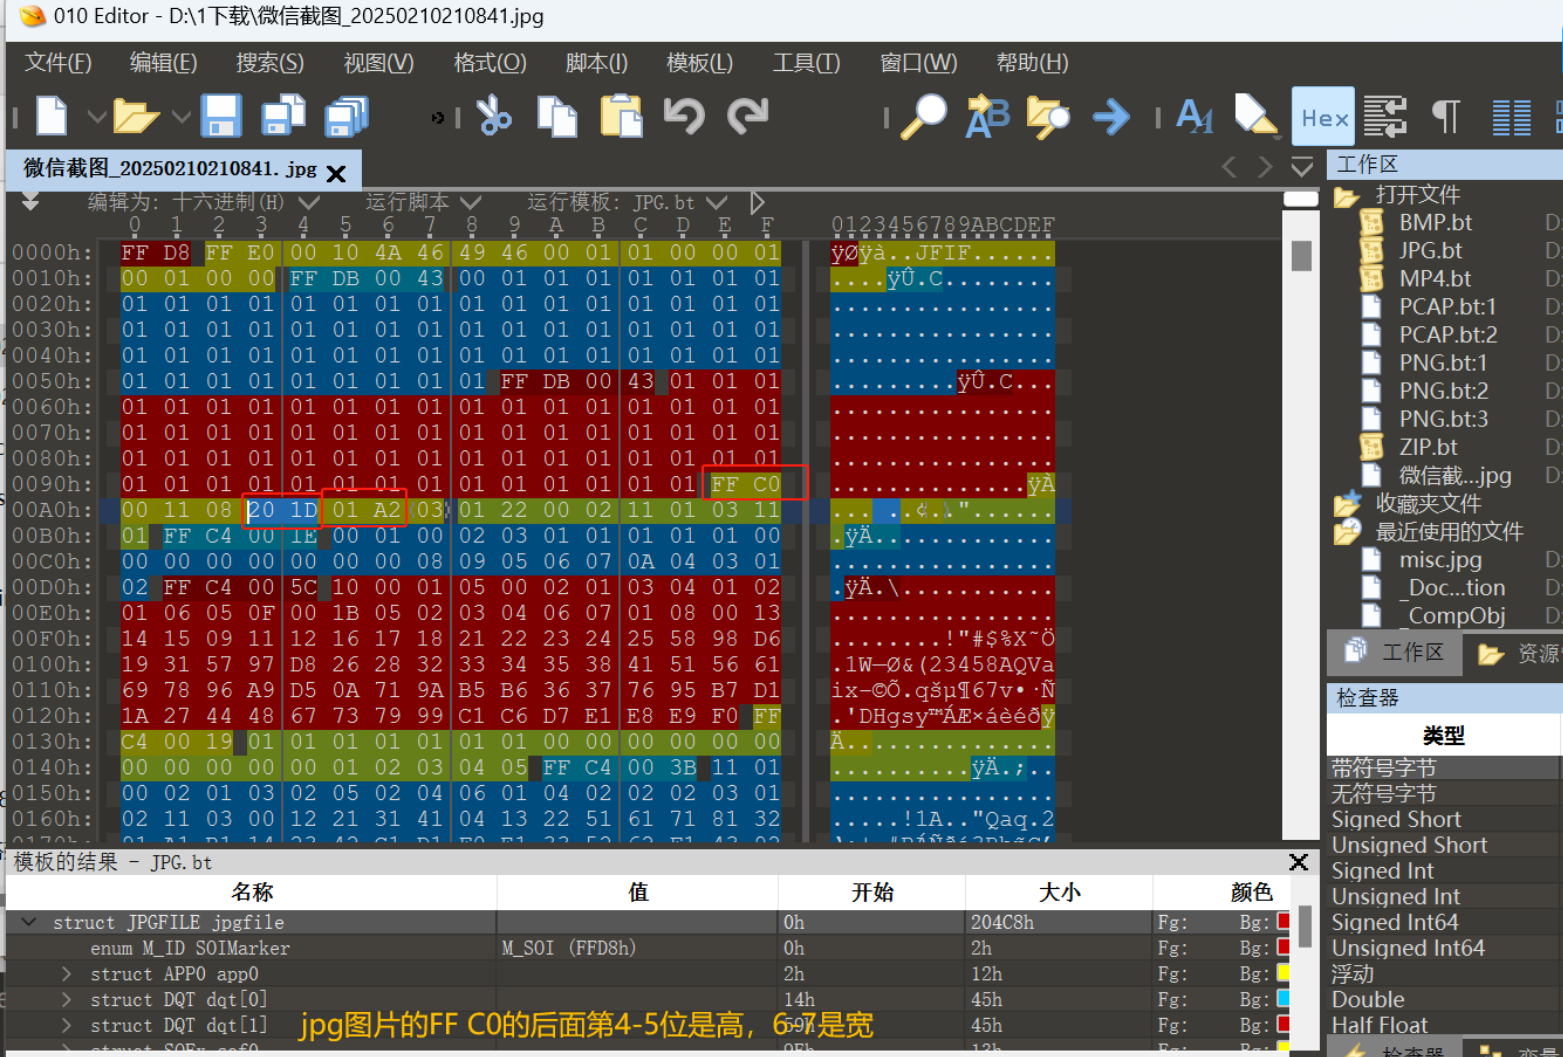This screenshot has width=1563, height=1057.
Task: Toggle the column lines icon
Action: [x=1511, y=118]
